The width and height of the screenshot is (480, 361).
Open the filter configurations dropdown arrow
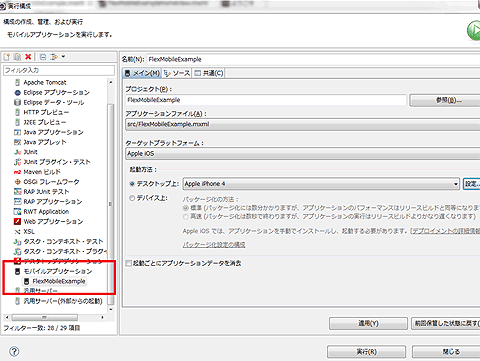pyautogui.click(x=63, y=56)
